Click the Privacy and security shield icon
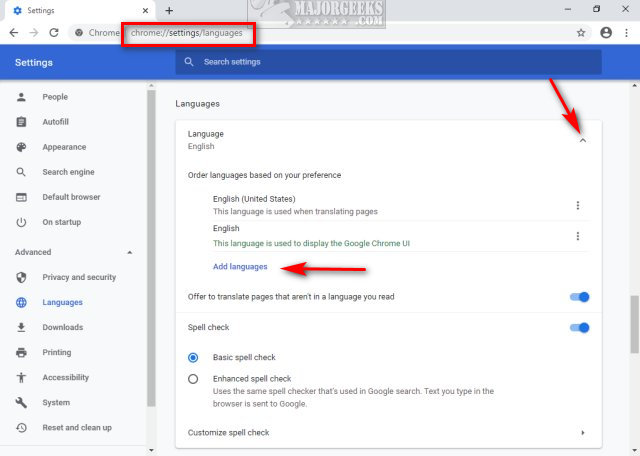The image size is (640, 456). [x=21, y=277]
